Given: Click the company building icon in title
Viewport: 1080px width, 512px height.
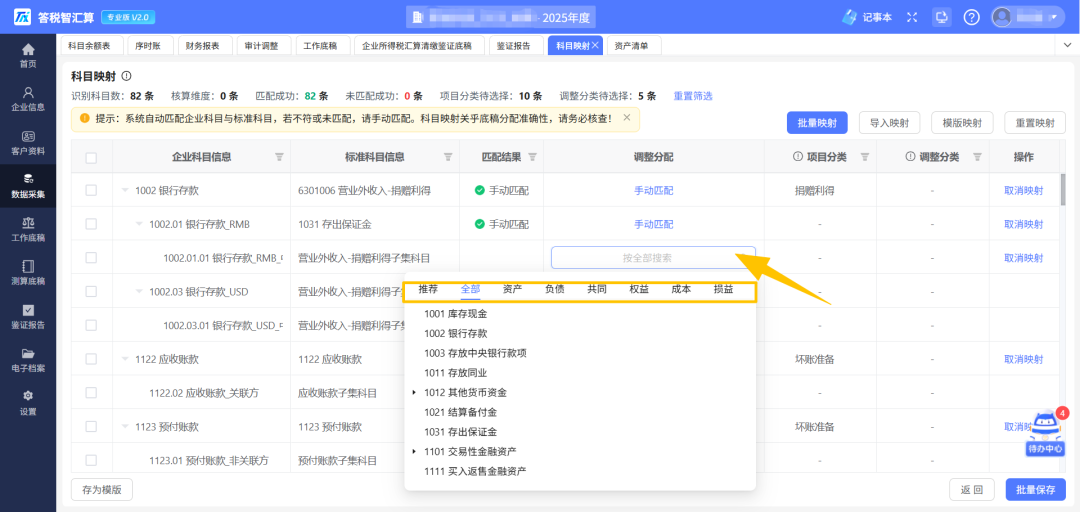Looking at the screenshot, I should (417, 17).
